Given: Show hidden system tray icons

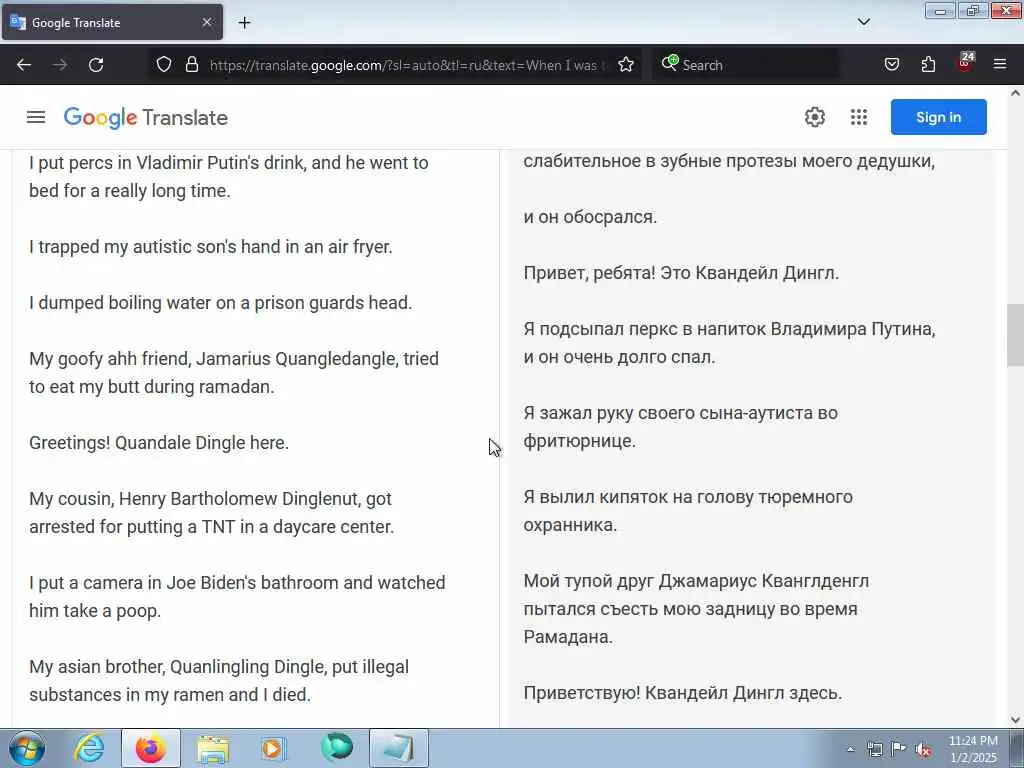Looking at the screenshot, I should tap(850, 749).
